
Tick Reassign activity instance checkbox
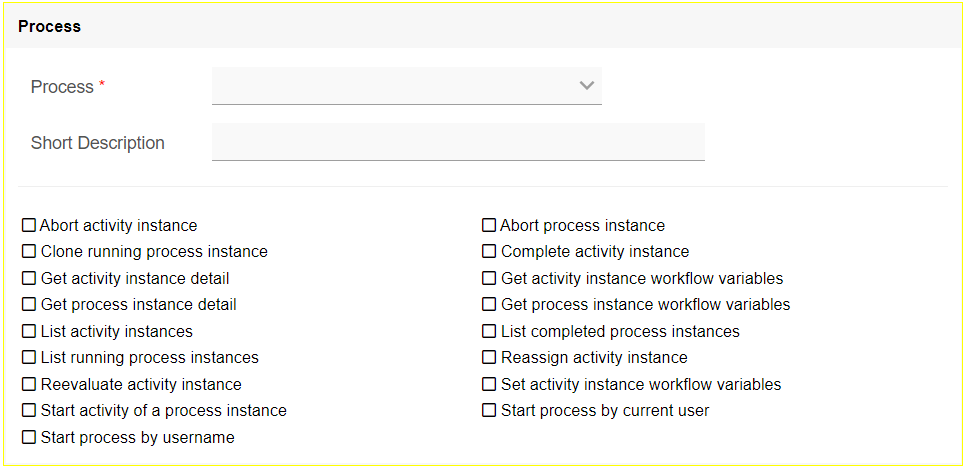pyautogui.click(x=489, y=358)
